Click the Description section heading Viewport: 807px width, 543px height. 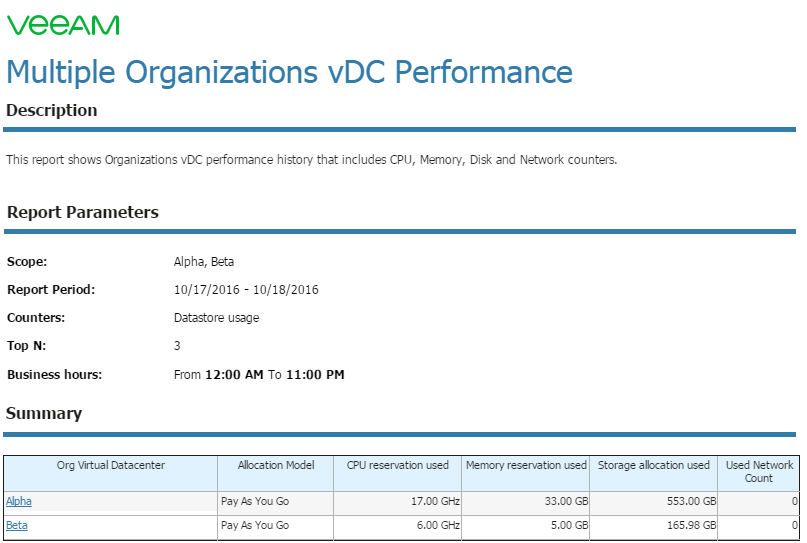click(x=51, y=110)
